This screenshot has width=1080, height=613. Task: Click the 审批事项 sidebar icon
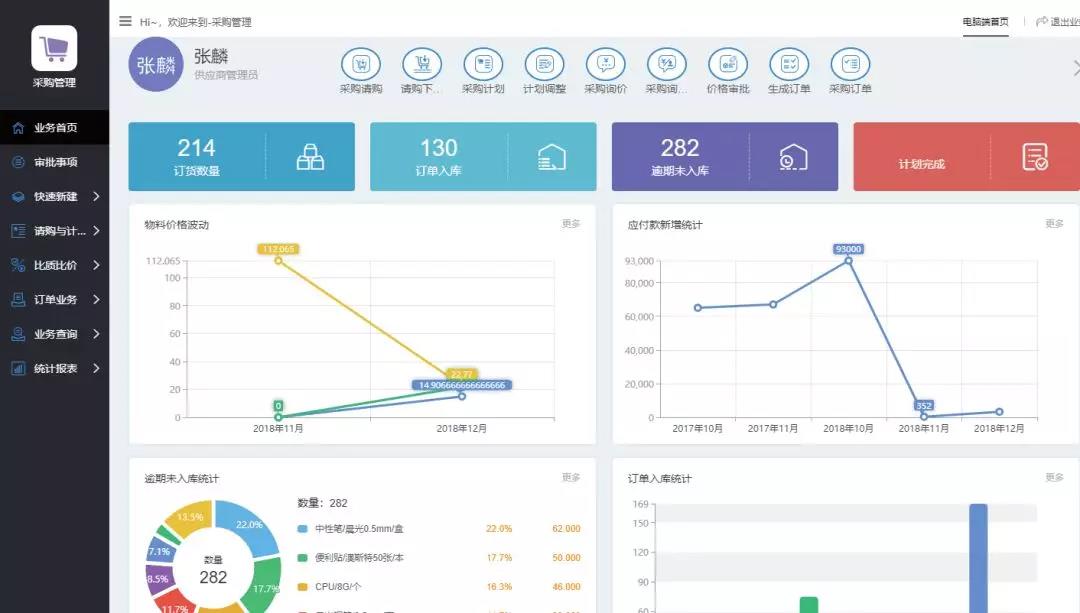(19, 162)
